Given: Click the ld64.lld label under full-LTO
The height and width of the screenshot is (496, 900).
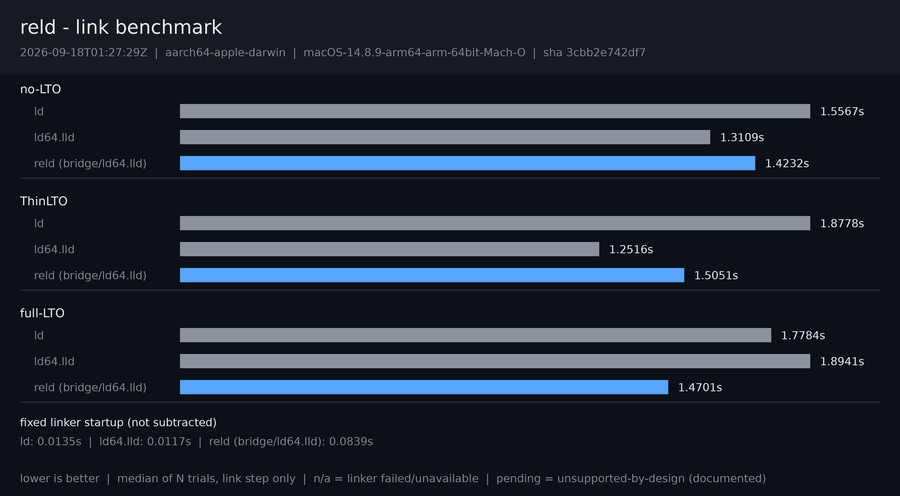Looking at the screenshot, I should click(x=54, y=361).
